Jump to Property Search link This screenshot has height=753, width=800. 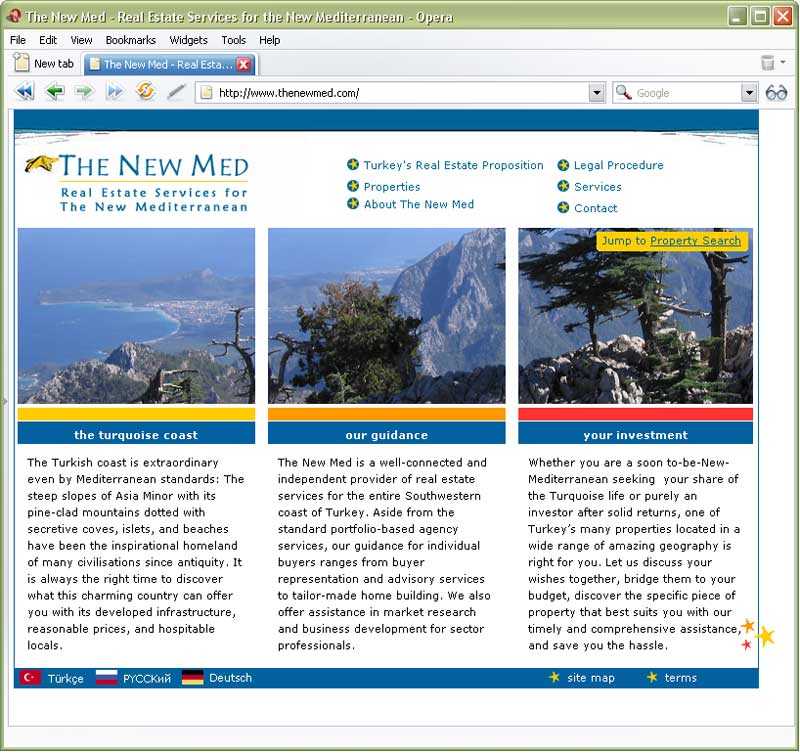tap(695, 240)
